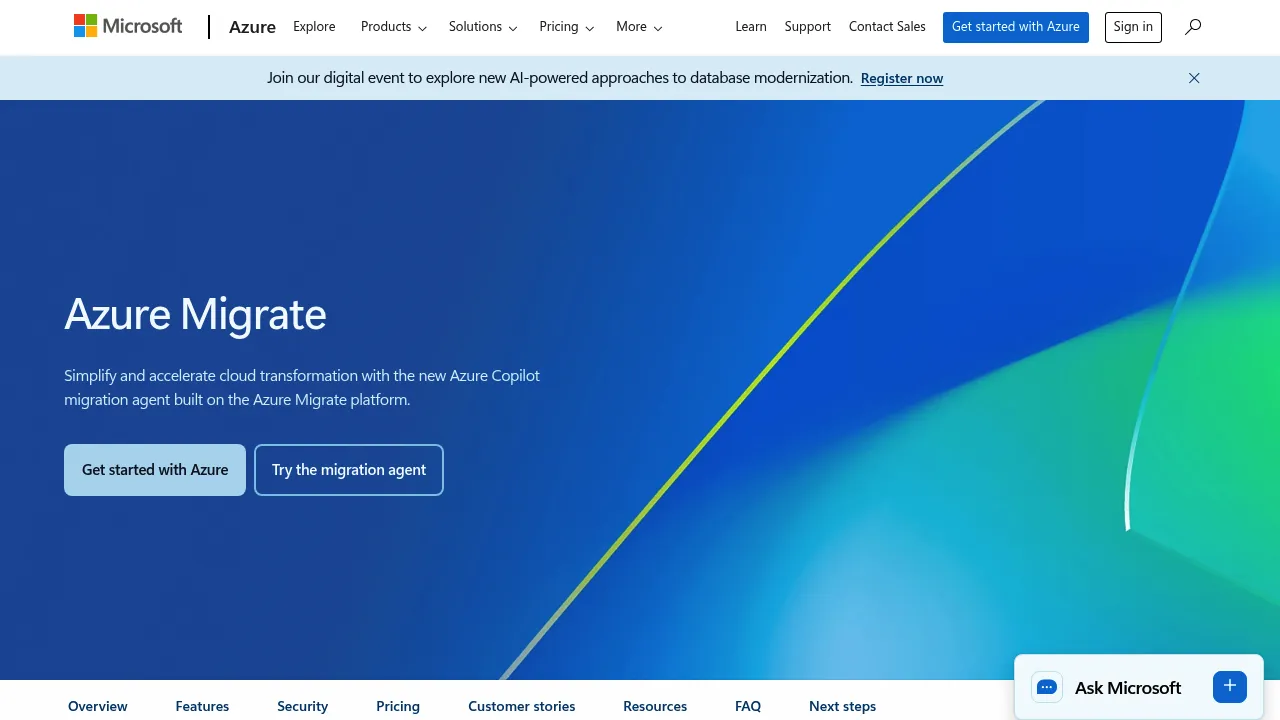Open the Customer stories tab

[522, 706]
